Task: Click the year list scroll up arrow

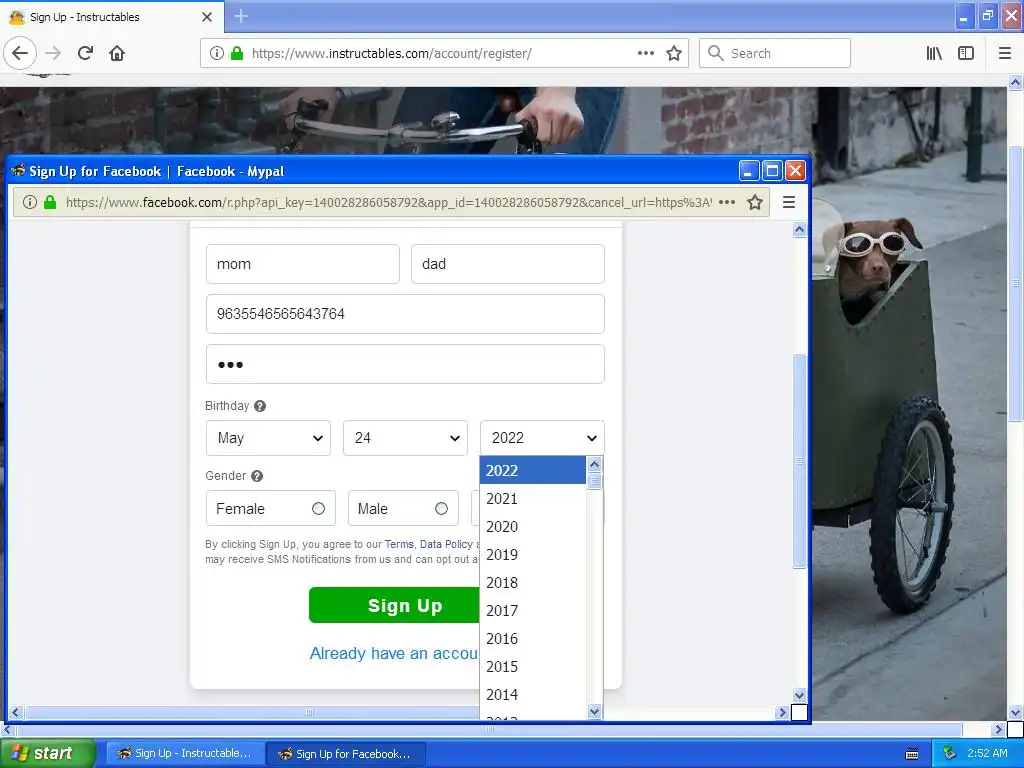Action: click(x=594, y=464)
